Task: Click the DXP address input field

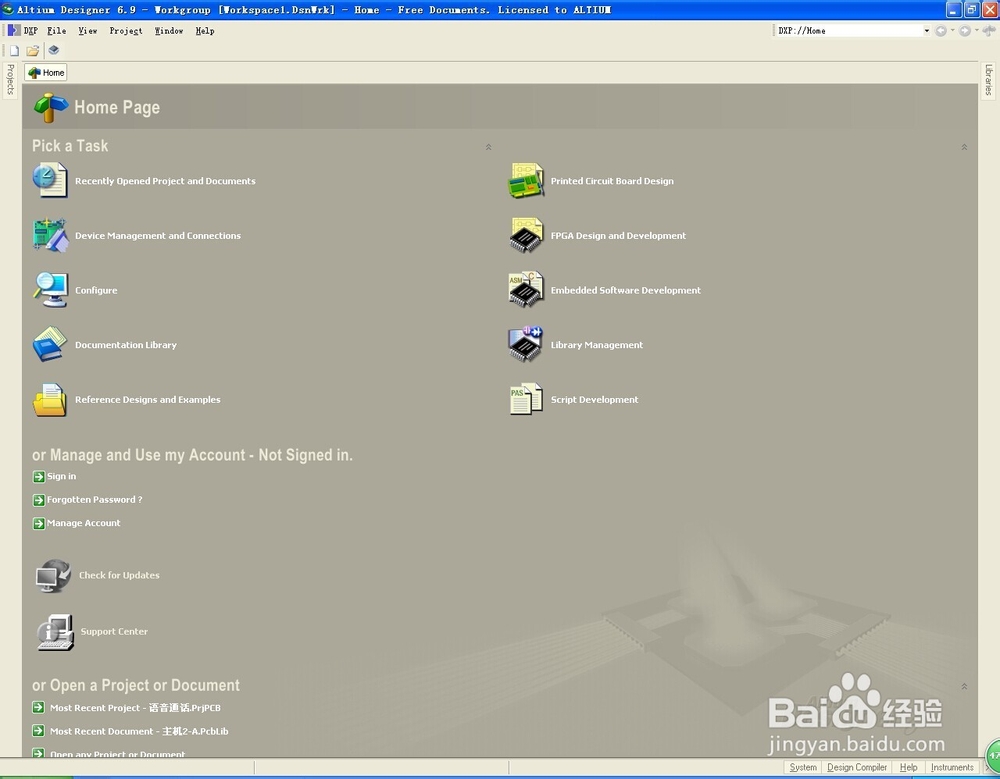Action: [x=848, y=31]
